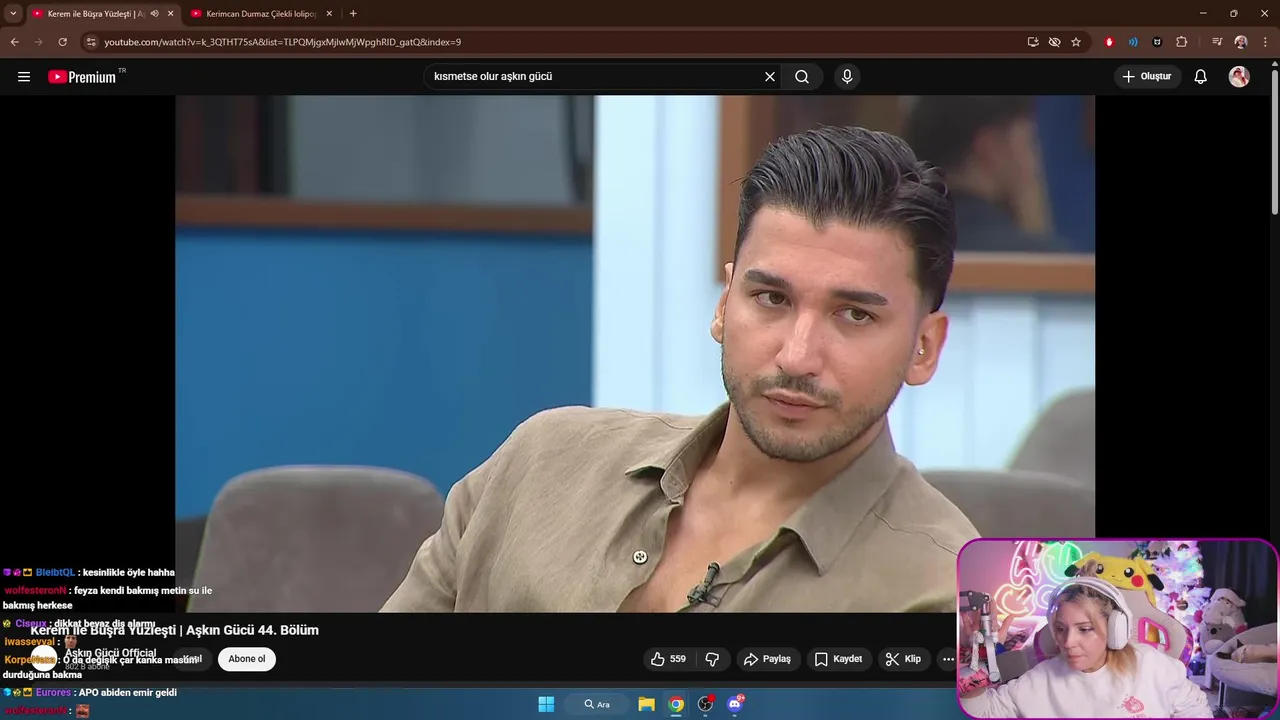This screenshot has height=720, width=1280.
Task: Reload the current page
Action: click(x=62, y=42)
